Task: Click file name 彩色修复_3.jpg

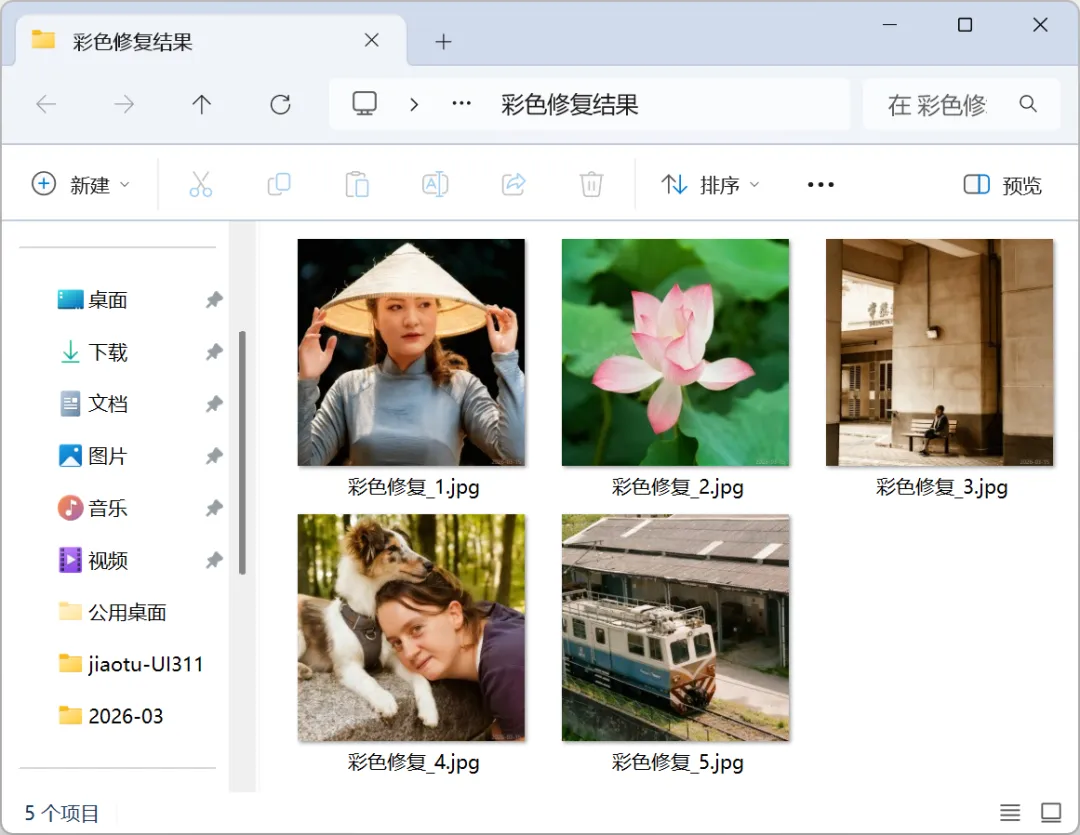Action: tap(942, 487)
